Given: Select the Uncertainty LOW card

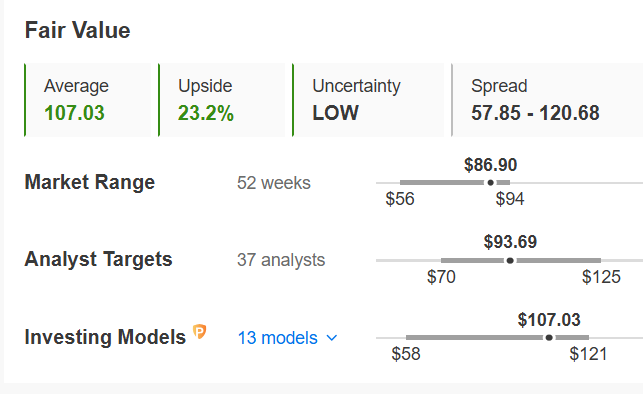Looking at the screenshot, I should [368, 100].
